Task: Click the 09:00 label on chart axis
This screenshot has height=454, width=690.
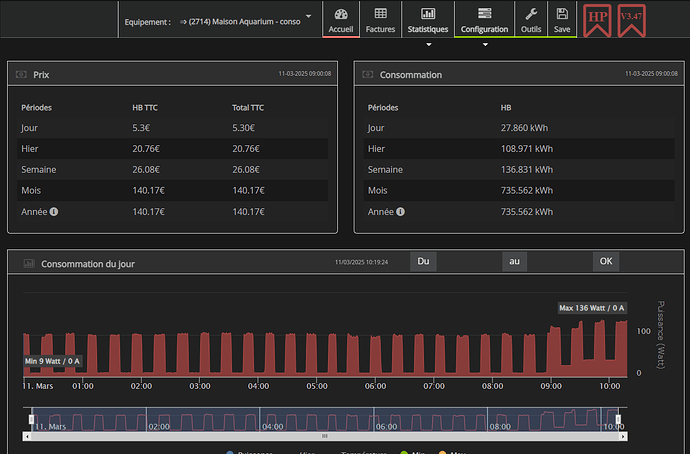Action: (x=551, y=386)
